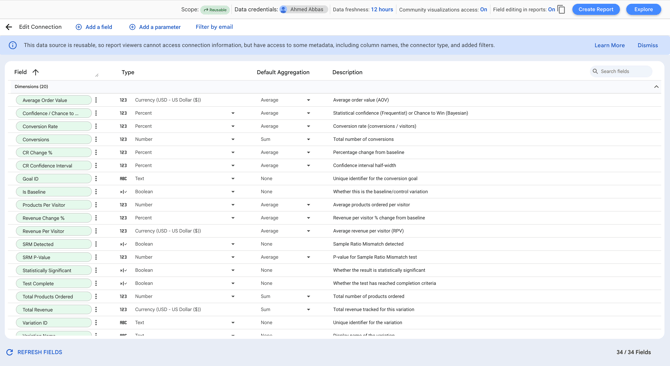Open three-dot menu for Average Order Value
Image resolution: width=670 pixels, height=366 pixels.
pyautogui.click(x=96, y=100)
